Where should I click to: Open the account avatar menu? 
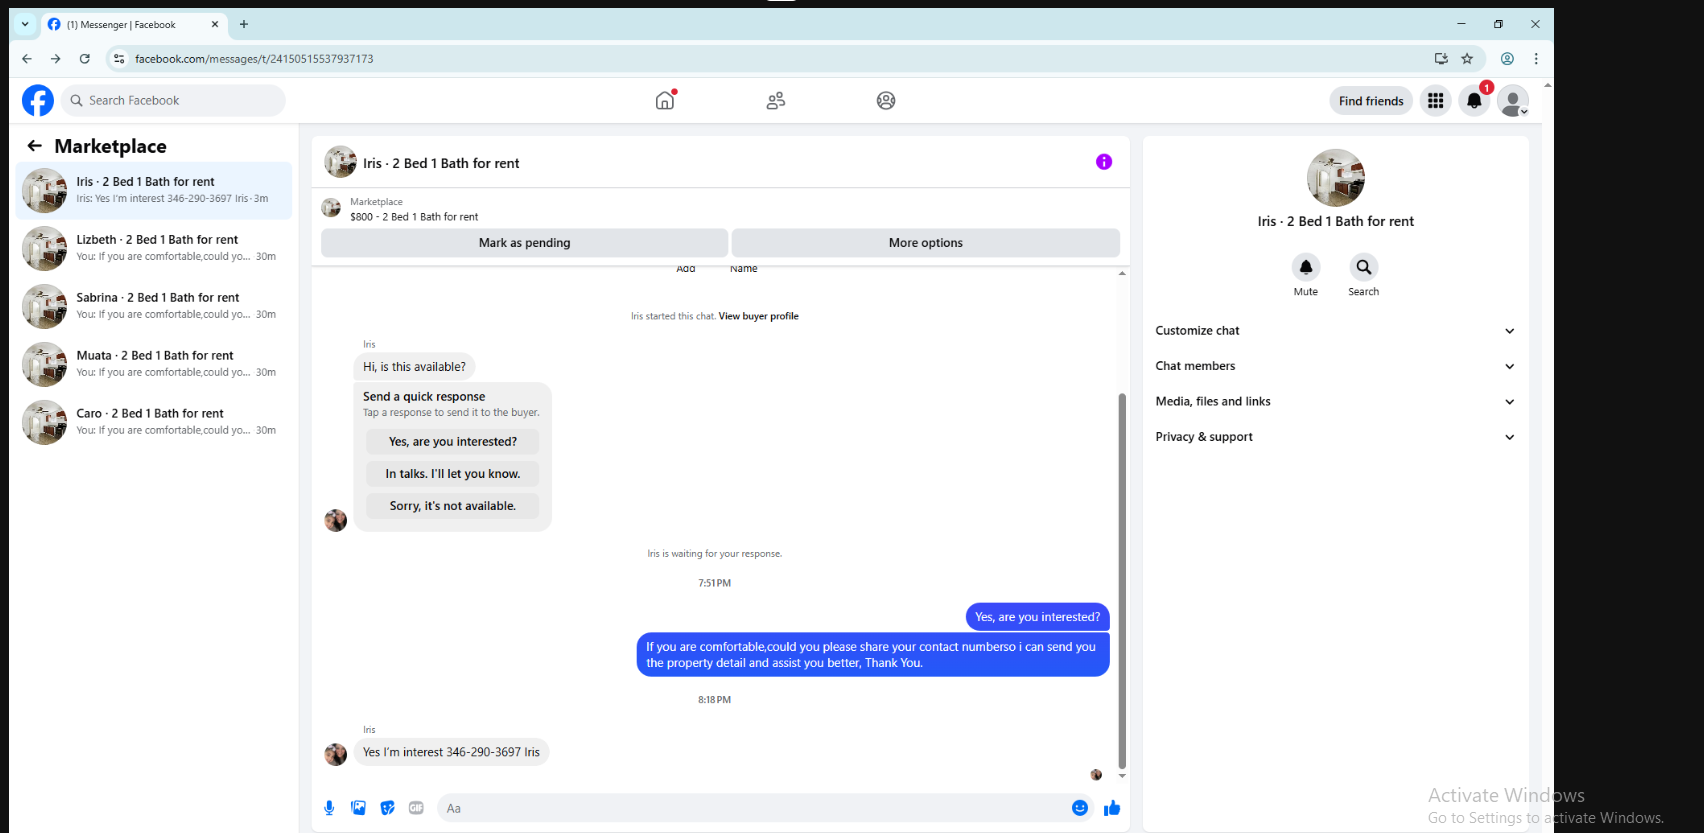coord(1513,101)
